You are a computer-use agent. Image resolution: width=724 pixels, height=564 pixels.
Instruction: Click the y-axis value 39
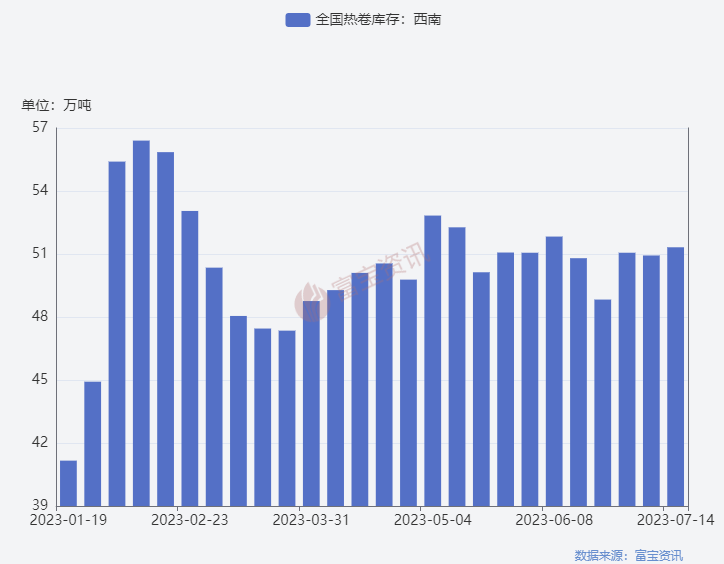click(x=40, y=505)
